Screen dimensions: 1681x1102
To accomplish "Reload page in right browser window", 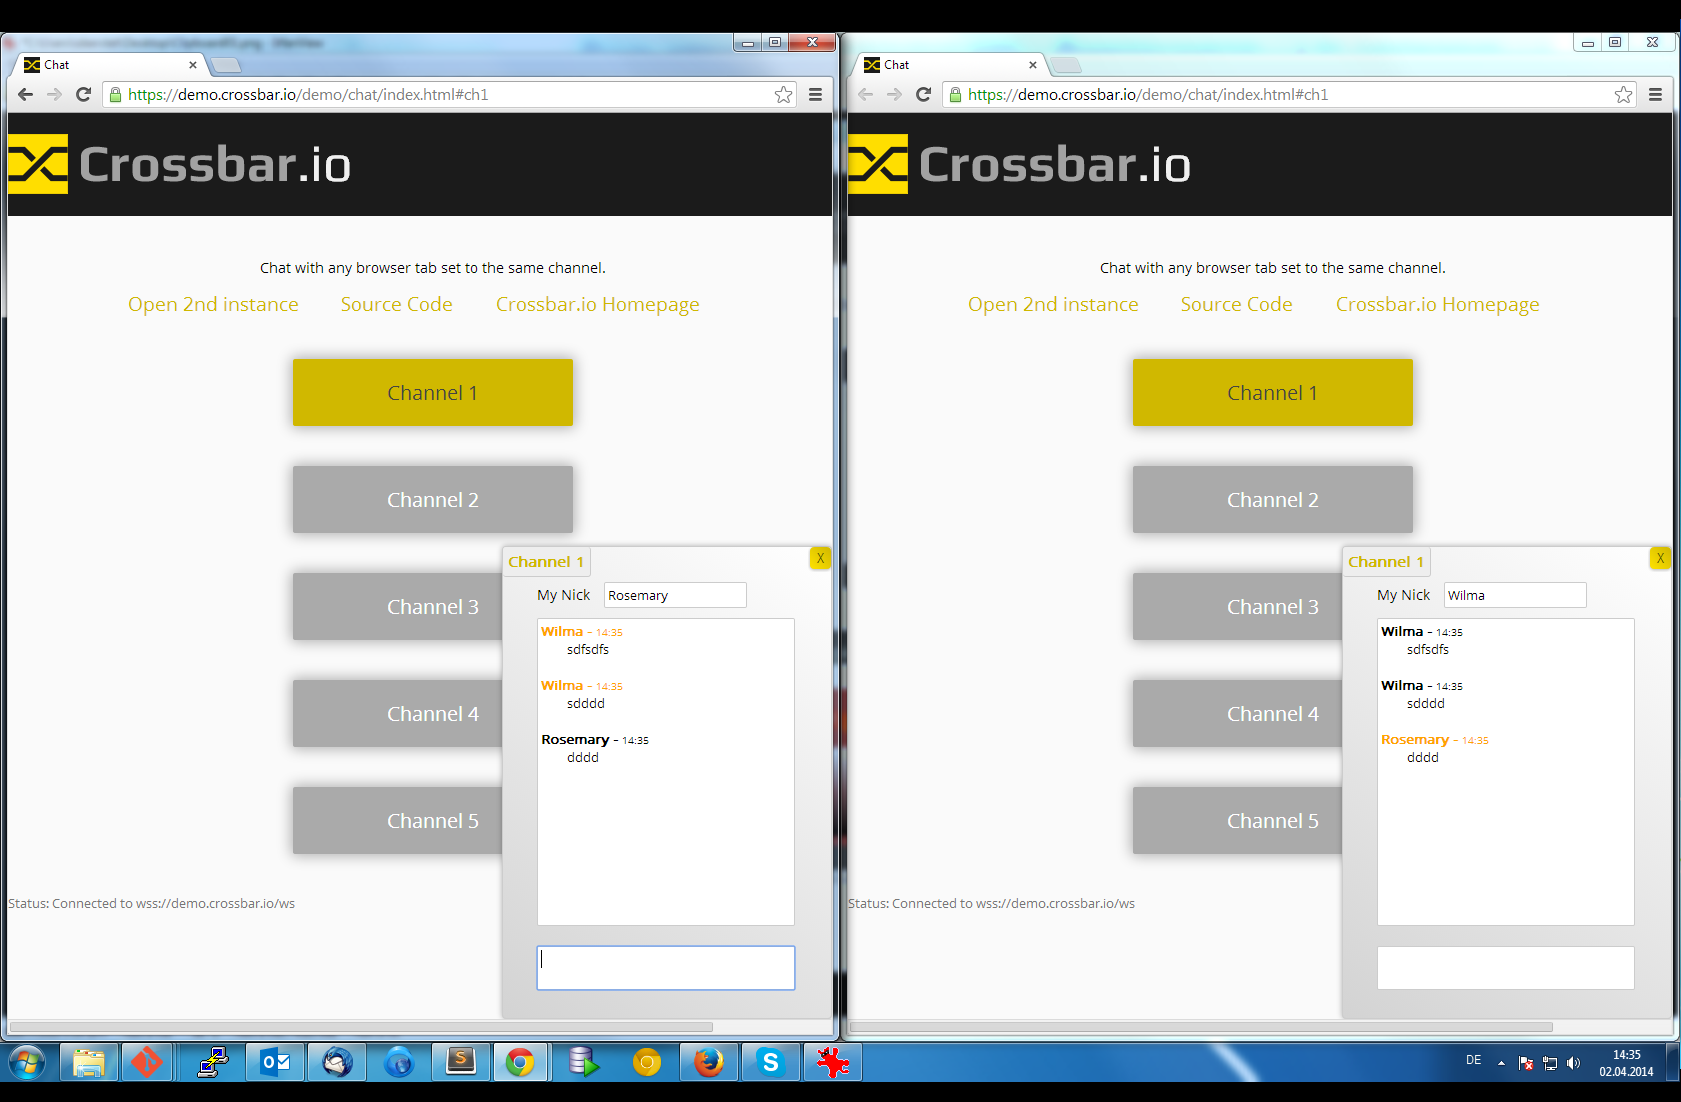I will tap(924, 94).
